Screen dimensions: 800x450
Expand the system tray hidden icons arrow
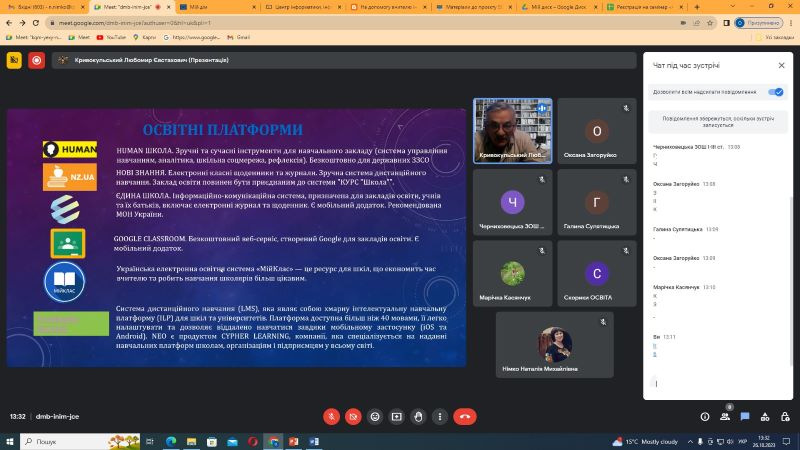pyautogui.click(x=690, y=441)
